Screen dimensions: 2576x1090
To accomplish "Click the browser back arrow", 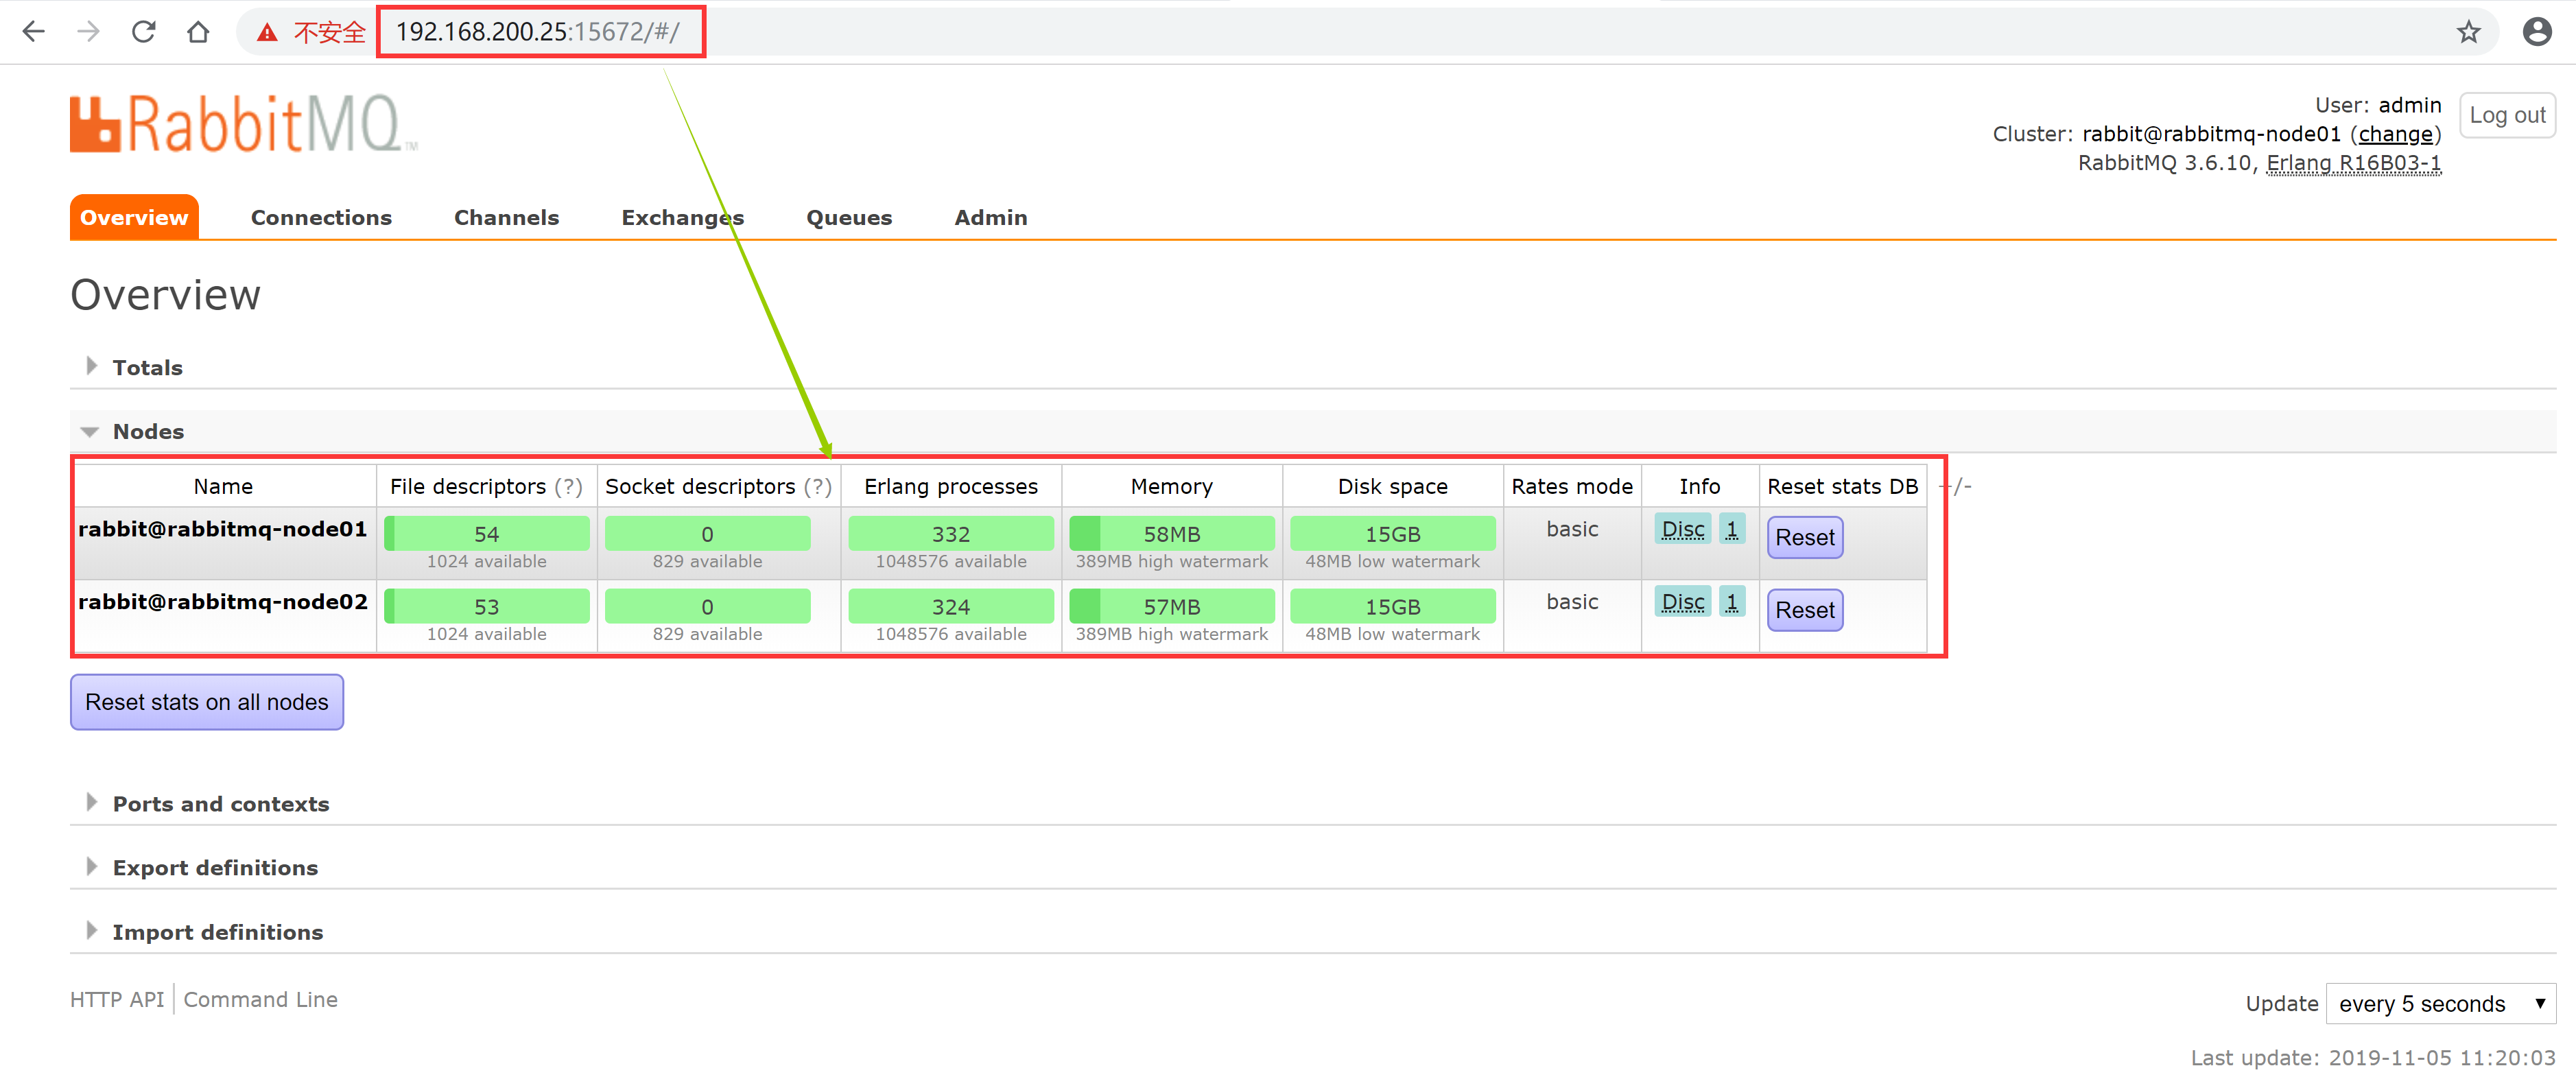I will [33, 32].
